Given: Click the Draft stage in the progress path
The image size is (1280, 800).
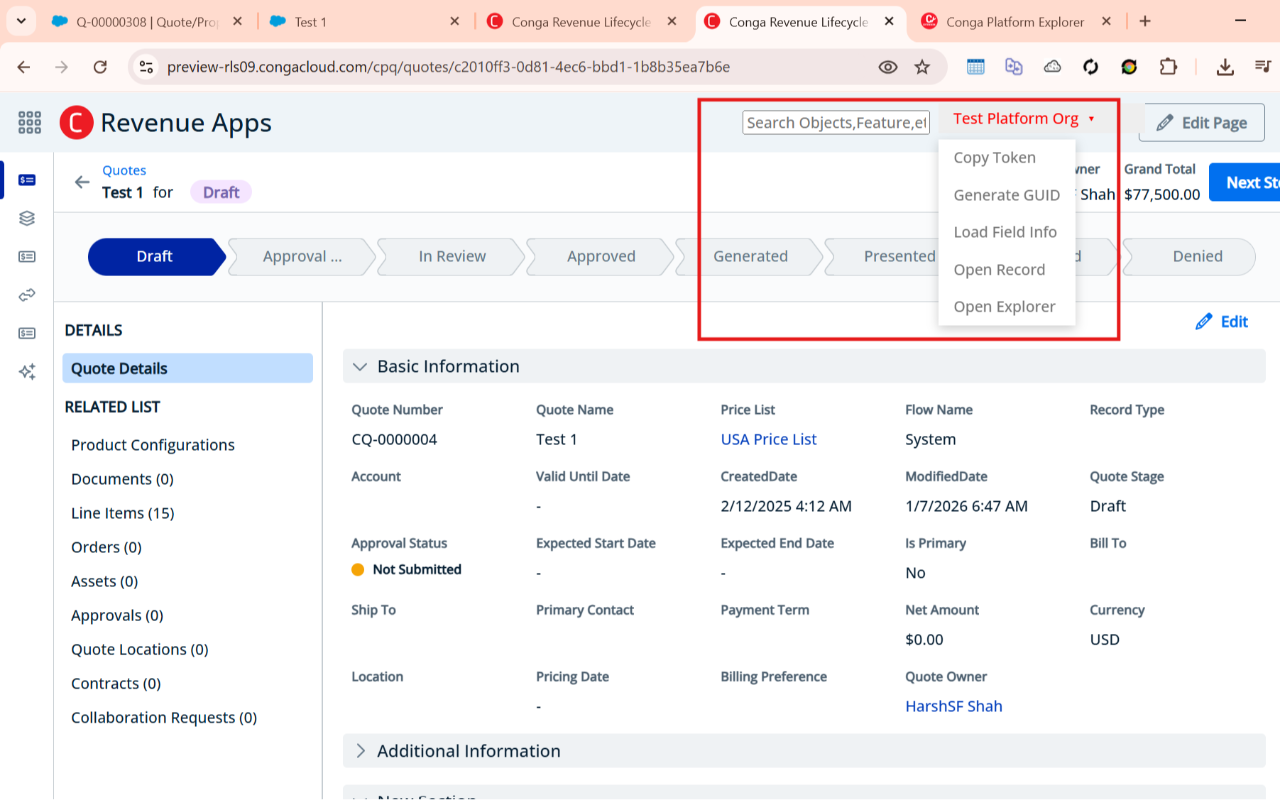Looking at the screenshot, I should (x=154, y=256).
